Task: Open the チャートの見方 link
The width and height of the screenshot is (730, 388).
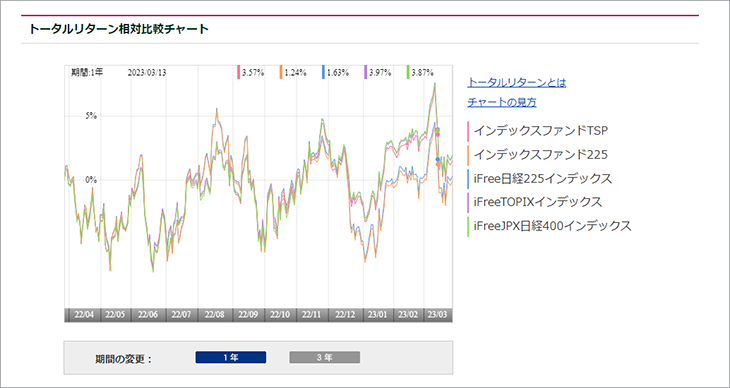Action: point(501,103)
